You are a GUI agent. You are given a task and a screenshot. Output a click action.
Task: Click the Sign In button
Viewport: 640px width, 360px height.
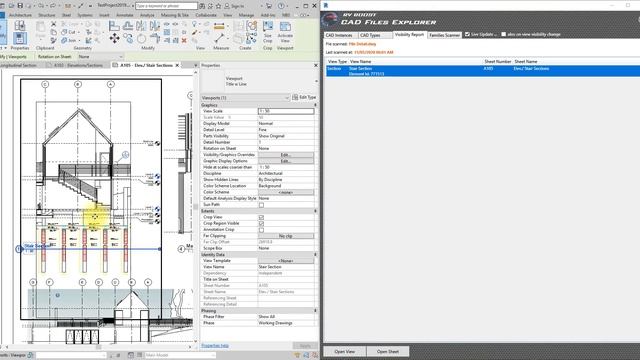pyautogui.click(x=234, y=6)
